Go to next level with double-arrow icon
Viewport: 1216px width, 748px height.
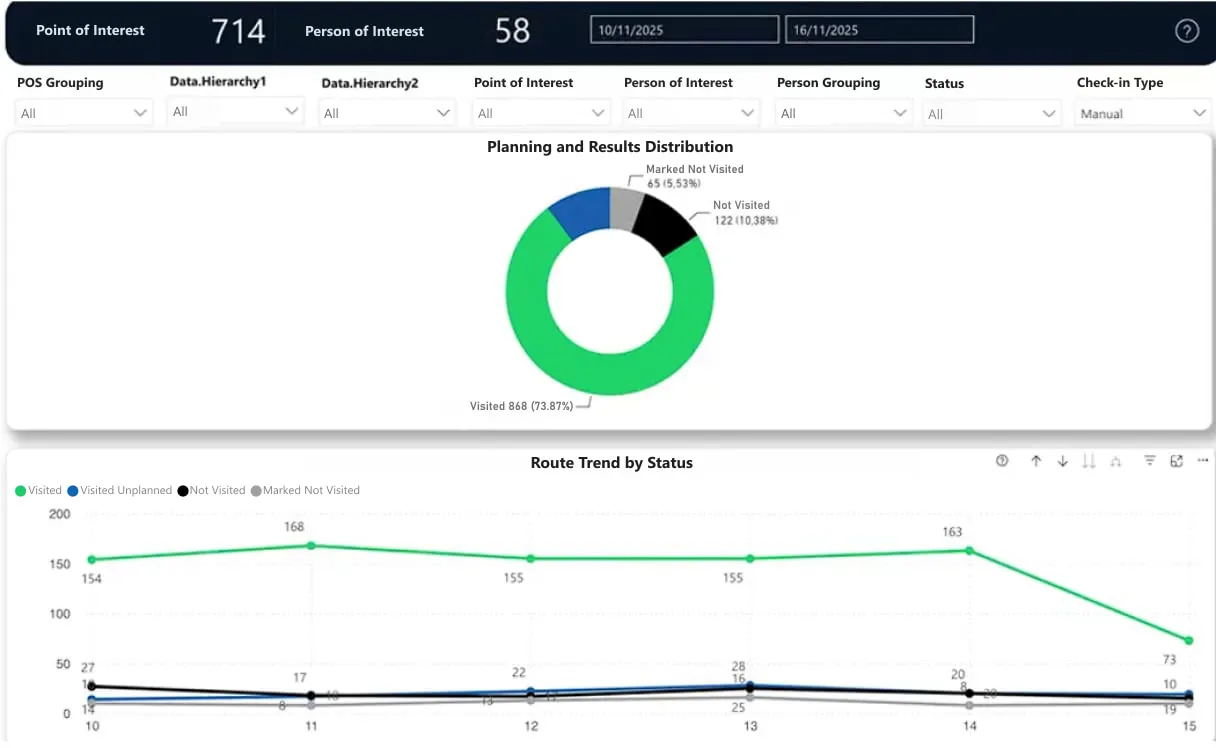(1089, 461)
